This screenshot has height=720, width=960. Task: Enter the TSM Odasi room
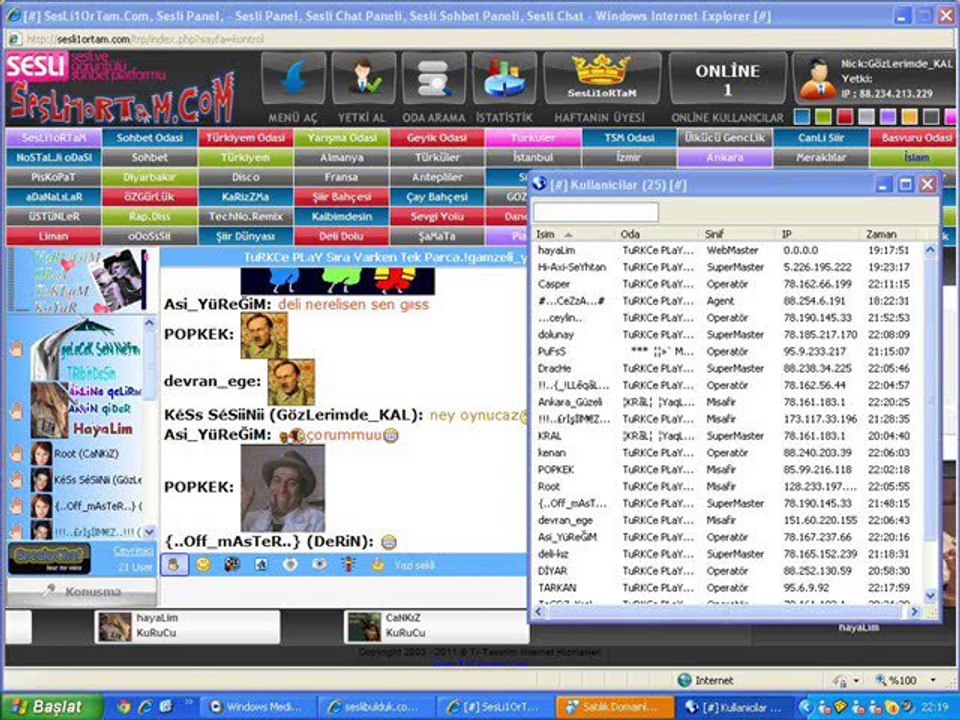click(629, 138)
